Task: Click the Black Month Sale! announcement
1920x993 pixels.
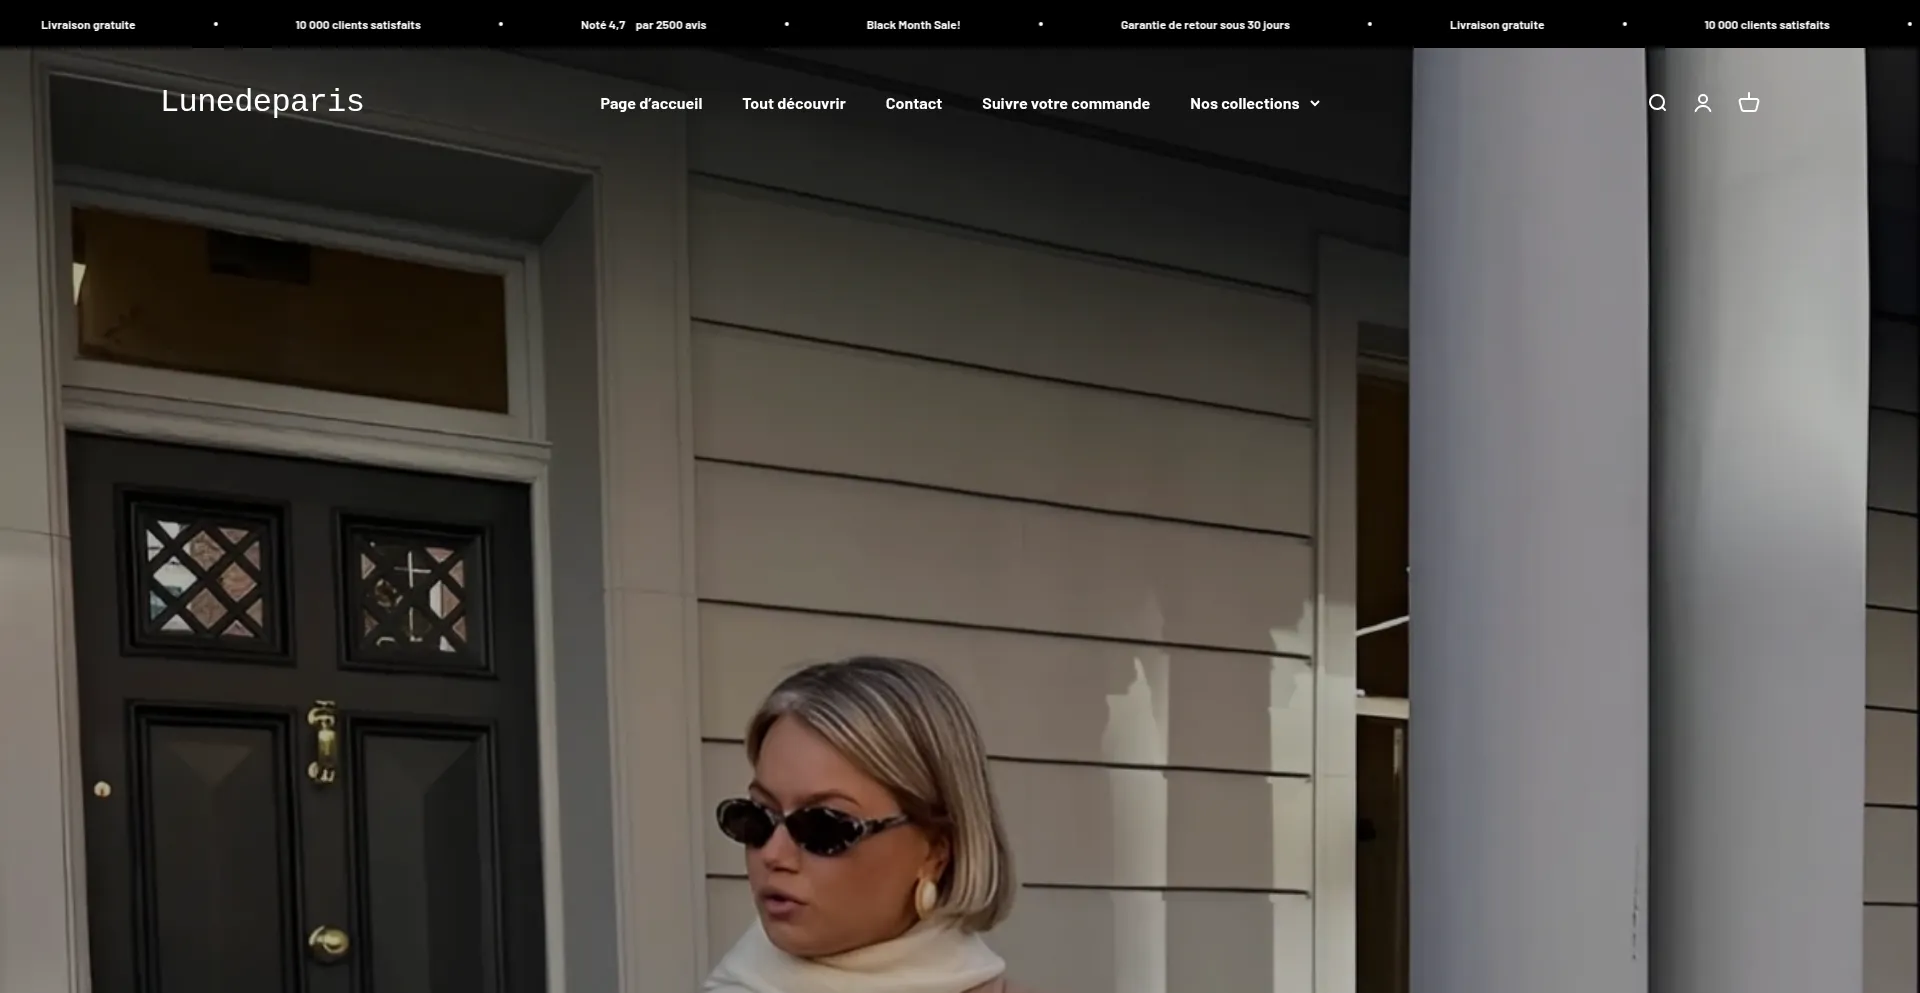Action: pyautogui.click(x=913, y=25)
